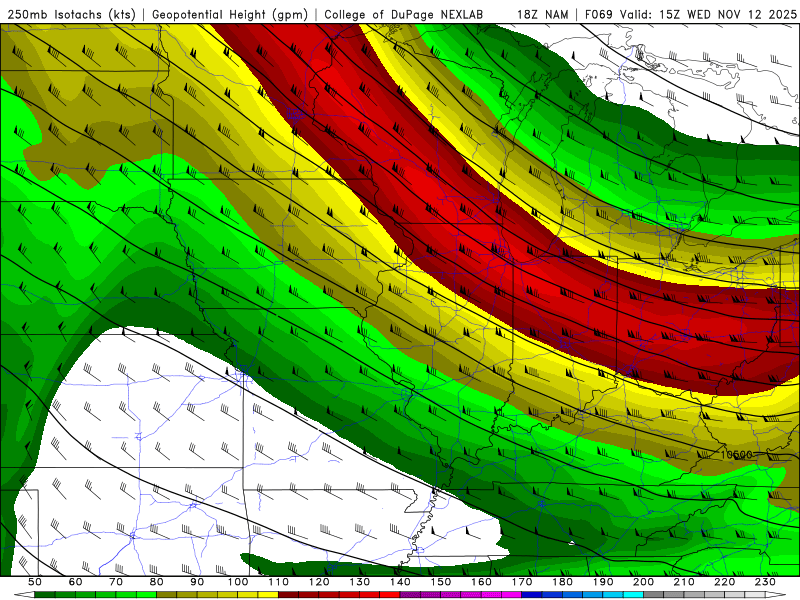This screenshot has height=600, width=800.
Task: Click the 100 value on the legend
Action: 238,582
